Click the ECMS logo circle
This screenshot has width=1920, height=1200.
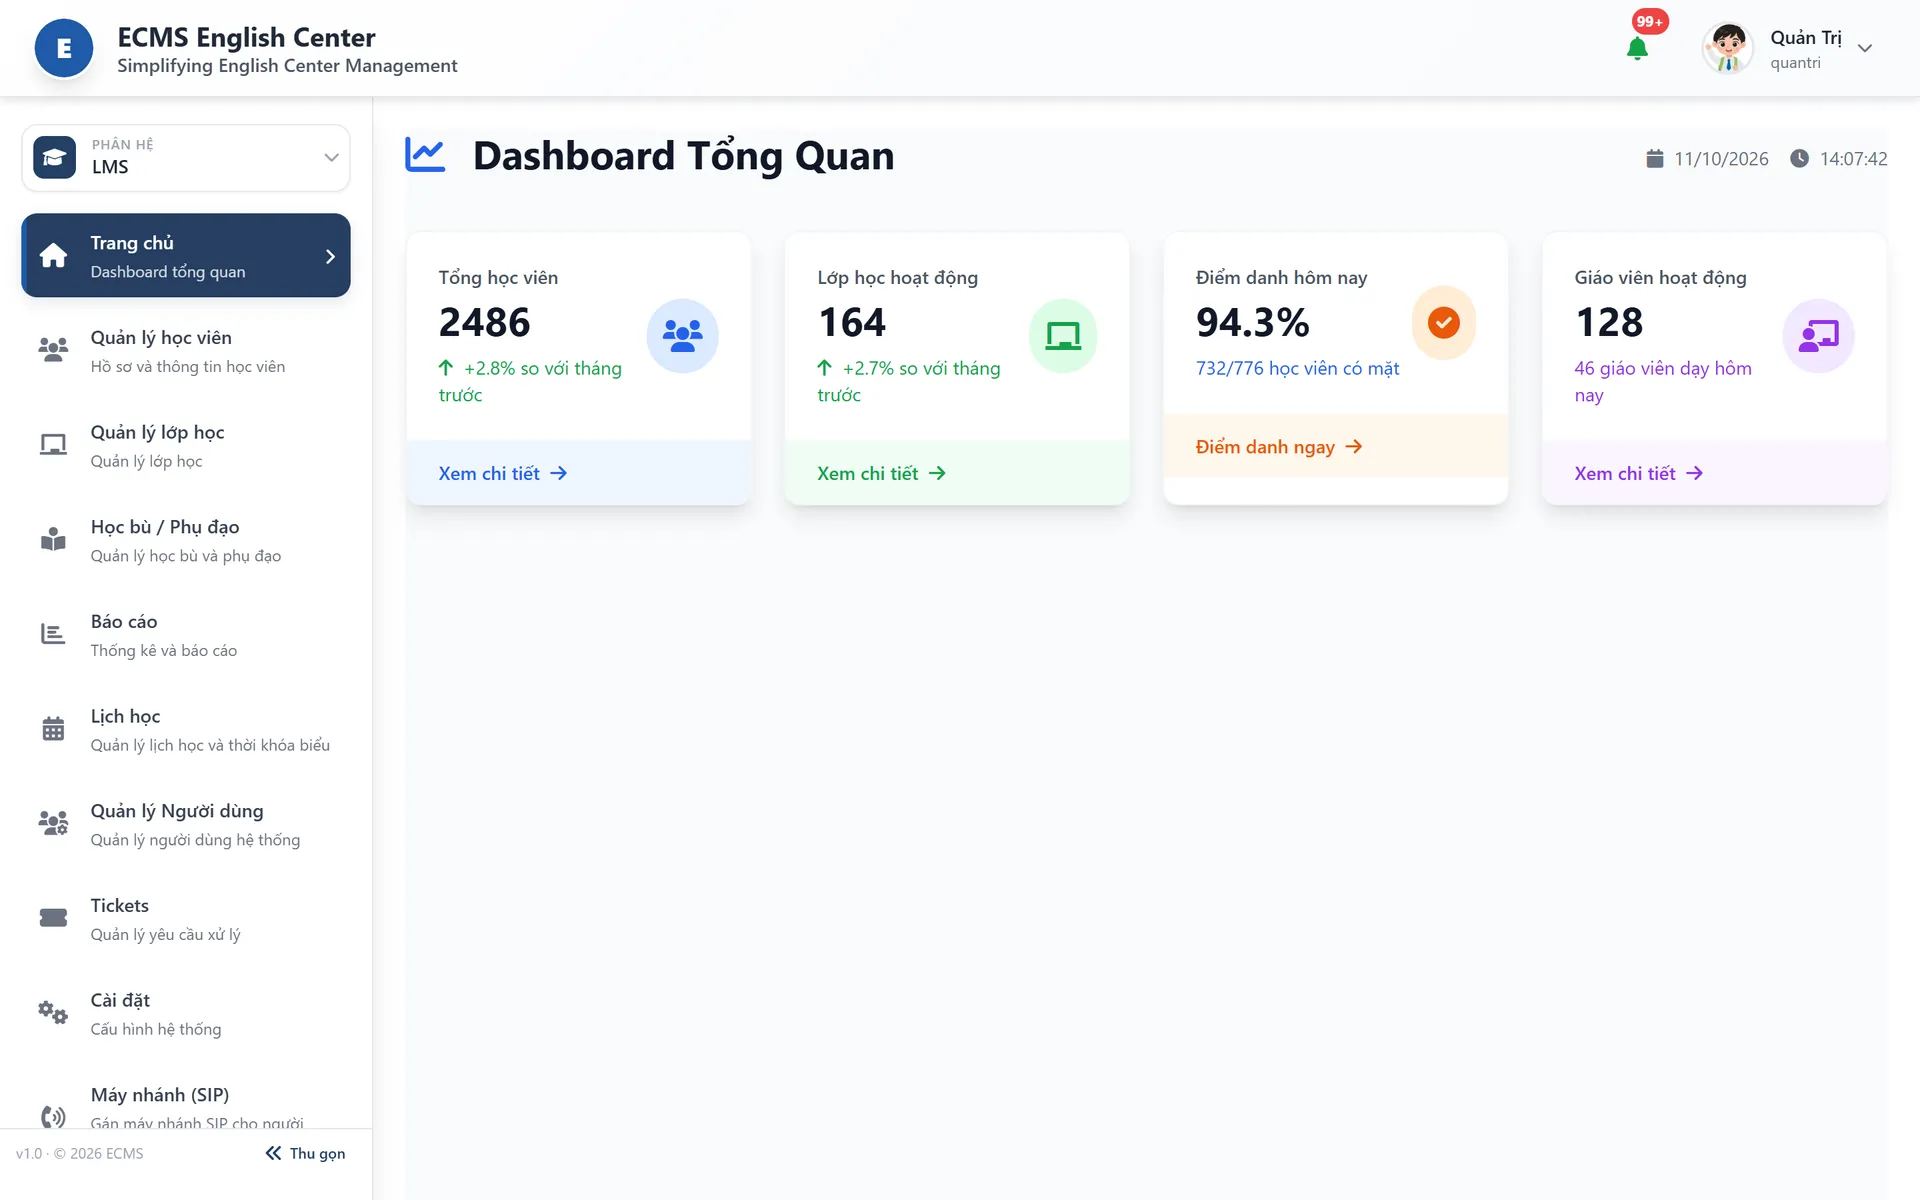pyautogui.click(x=64, y=48)
